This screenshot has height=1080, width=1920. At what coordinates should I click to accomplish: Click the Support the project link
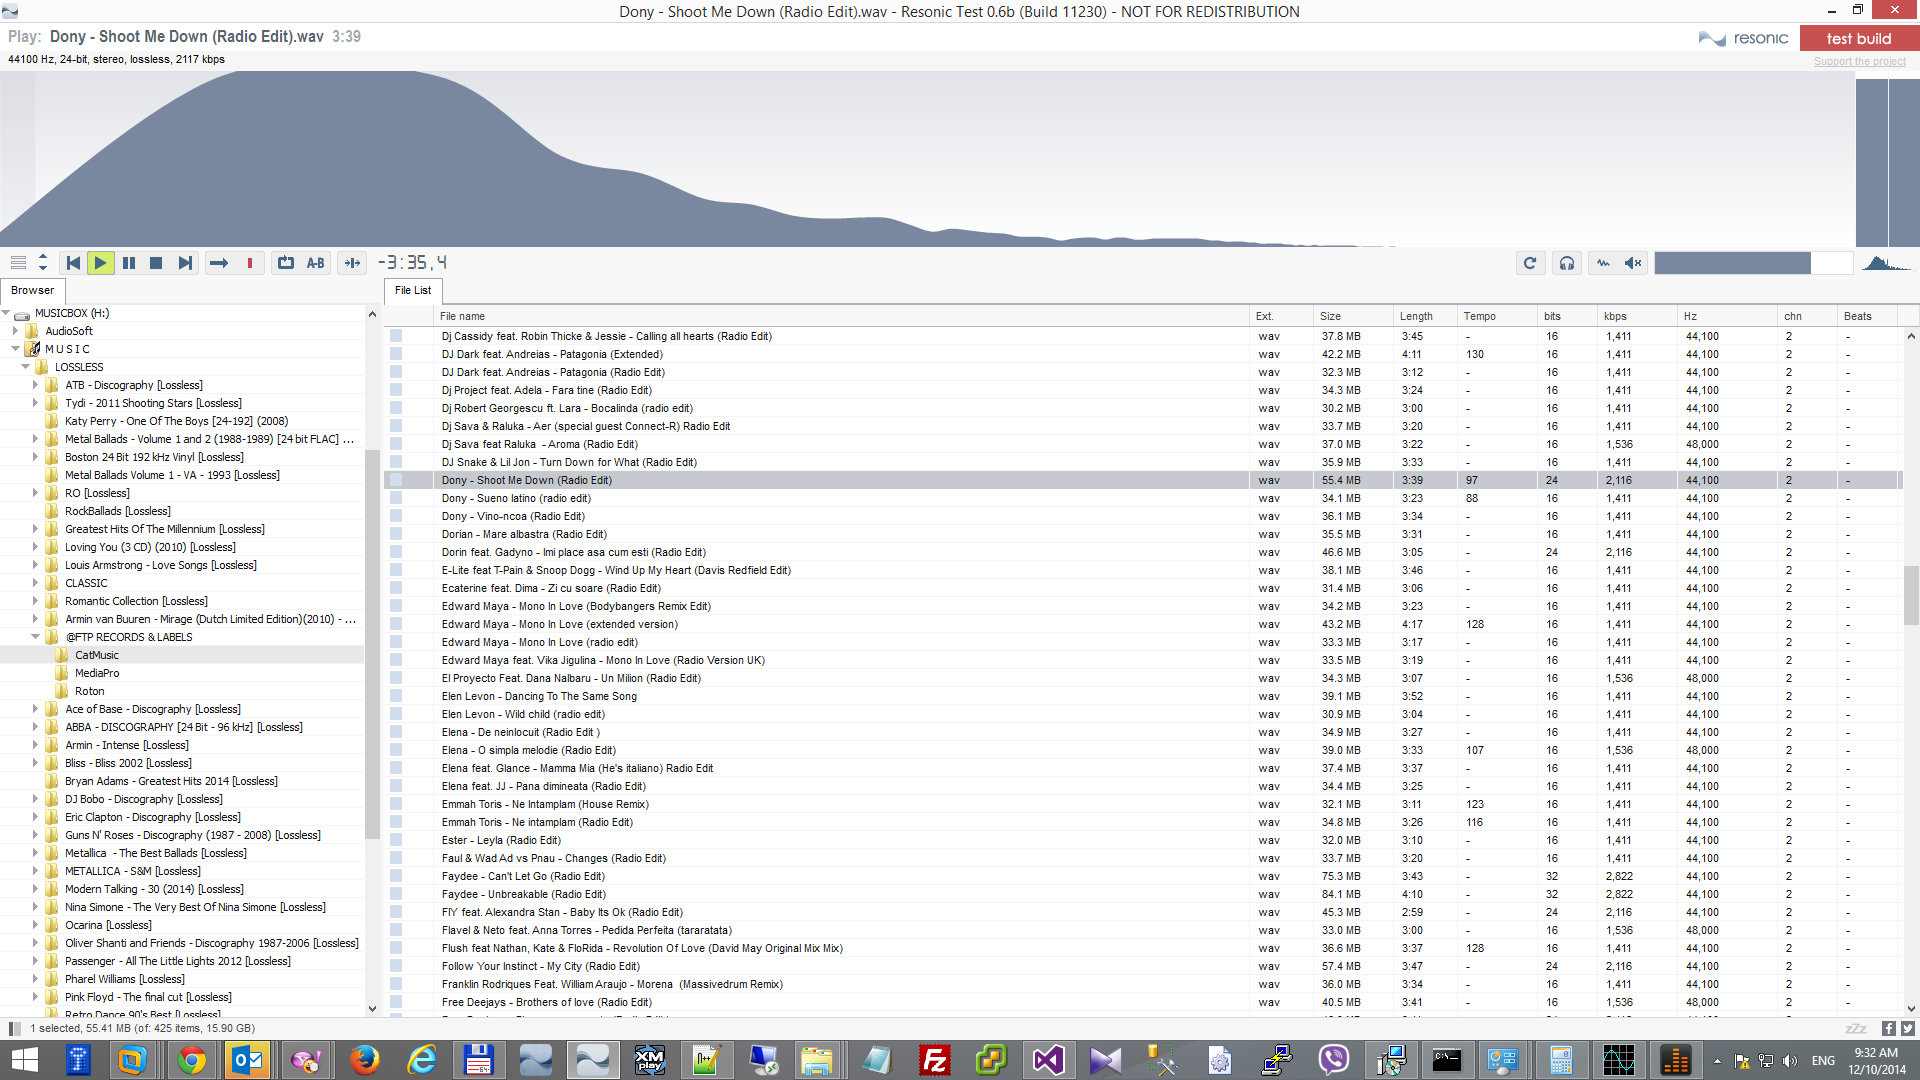coord(1859,62)
